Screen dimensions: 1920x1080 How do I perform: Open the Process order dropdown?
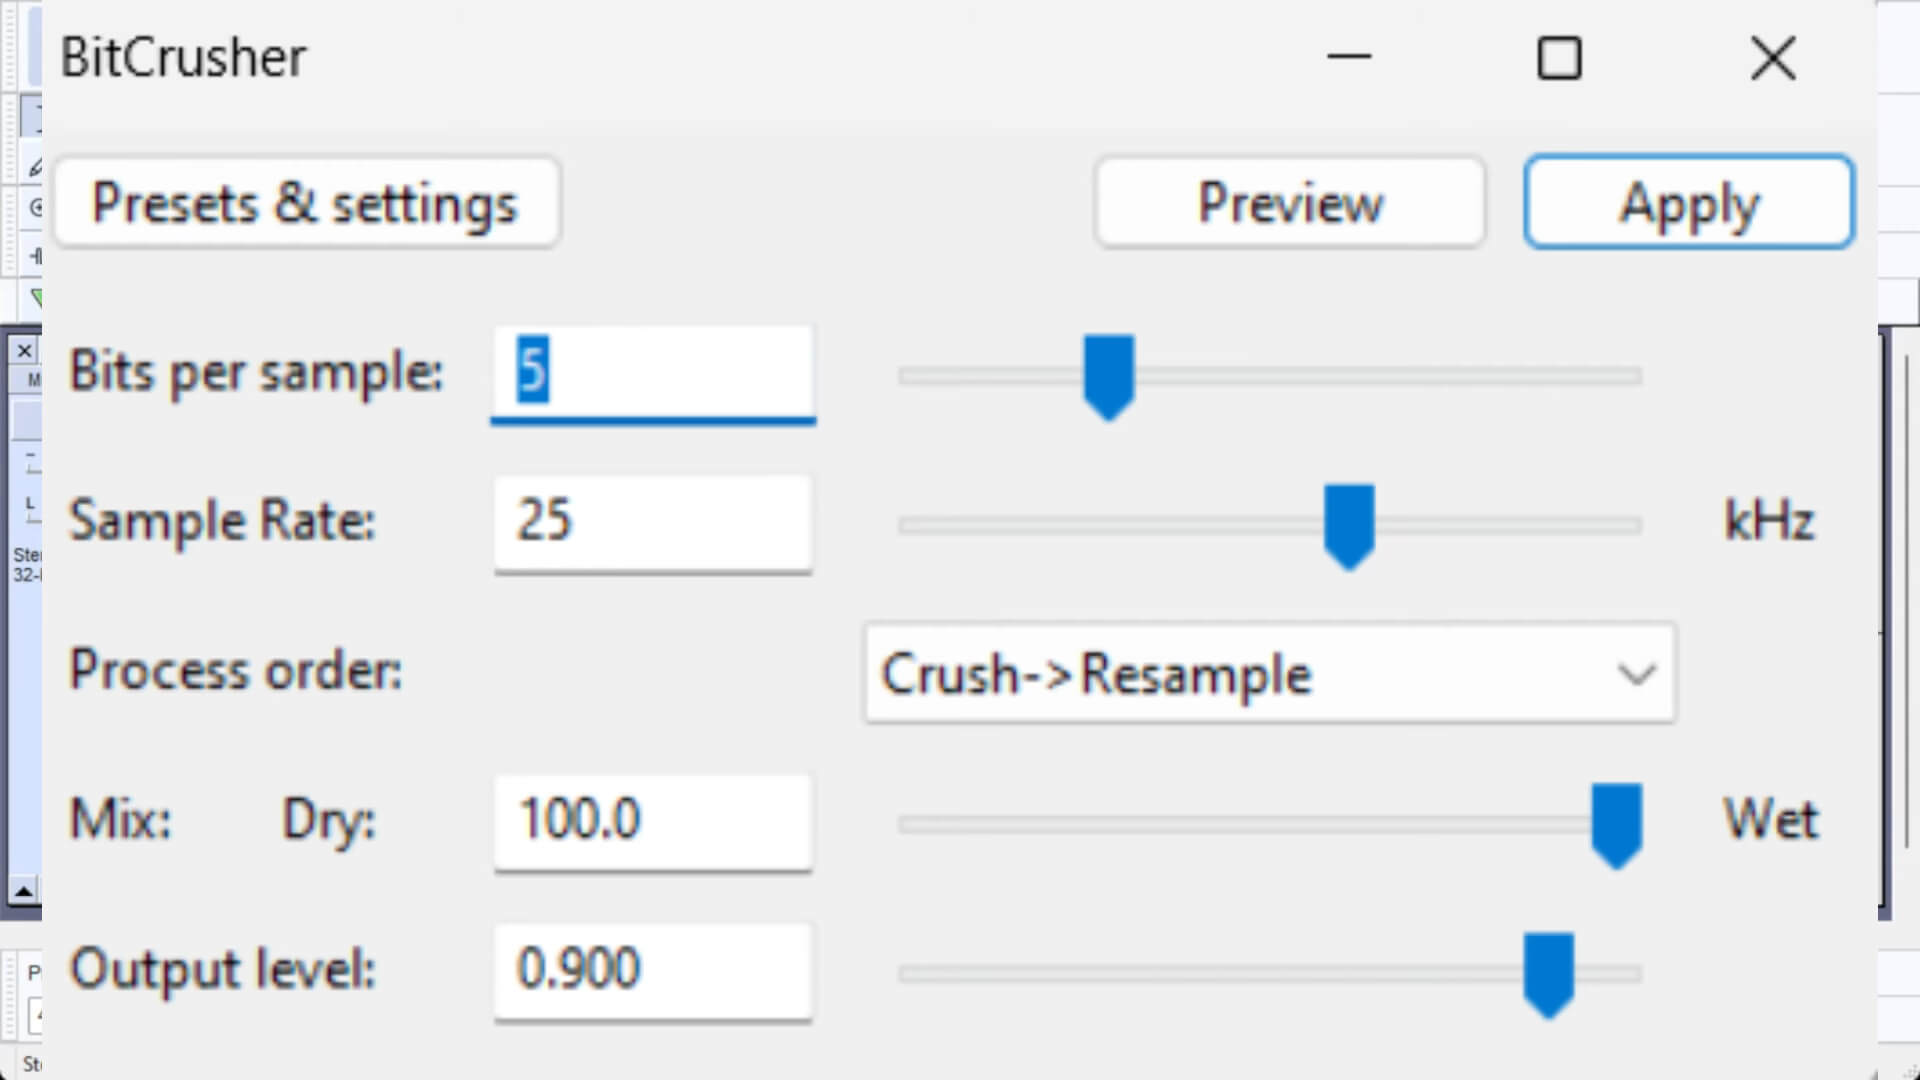1636,673
